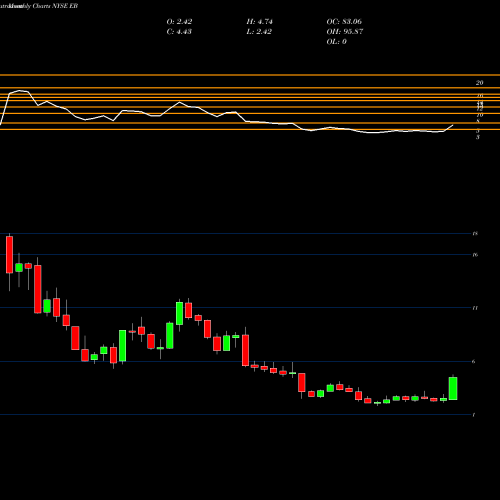This screenshot has height=500, width=500.
Task: Click the chart title ending 'Charts NYSE EB'
Action: [39, 6]
